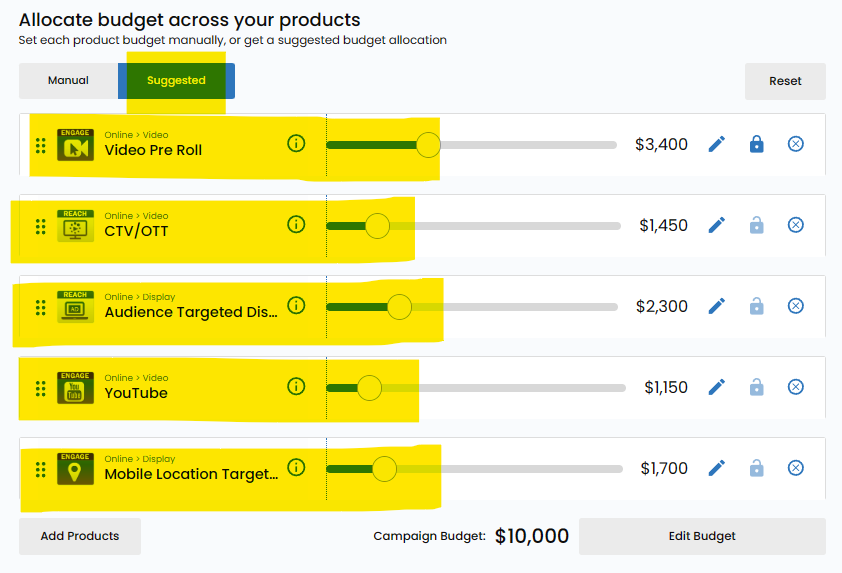Click the Video Pre Roll product thumbnail icon
The image size is (842, 573).
coord(75,145)
